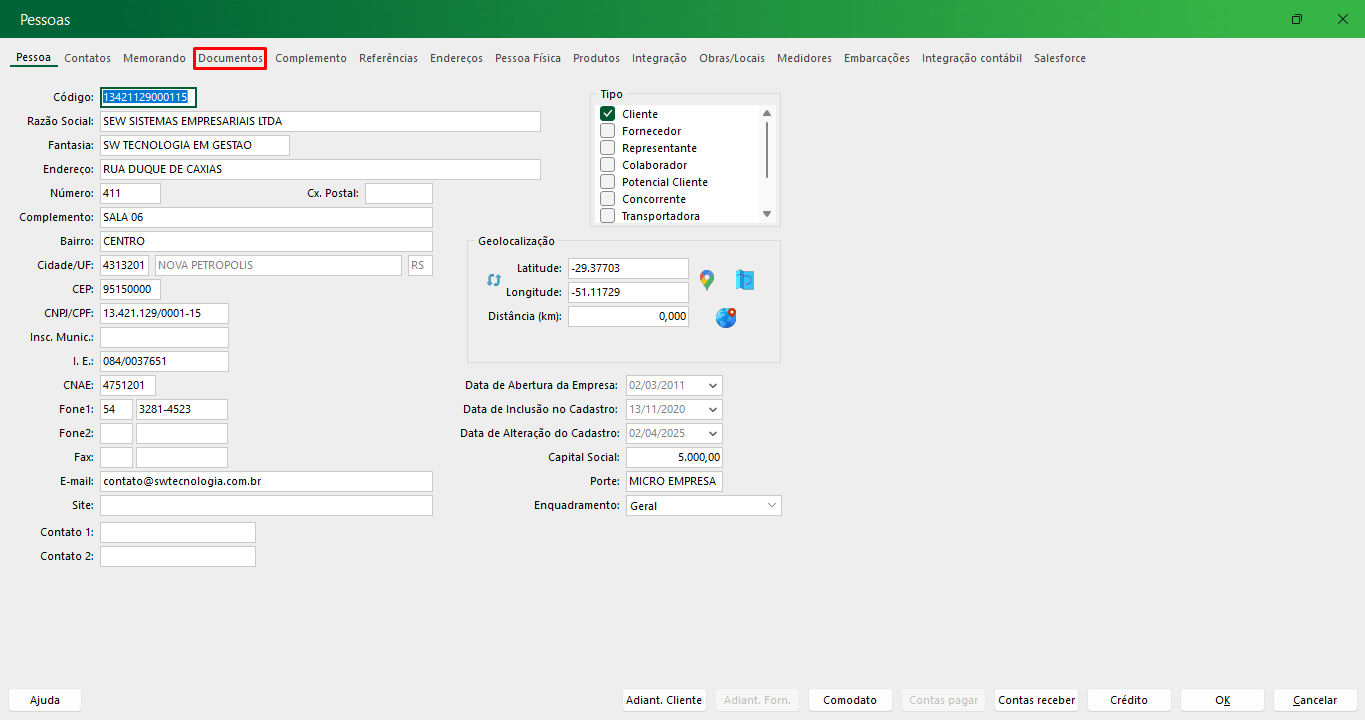1365x720 pixels.
Task: Open the Obras/Locais tab
Action: (732, 58)
